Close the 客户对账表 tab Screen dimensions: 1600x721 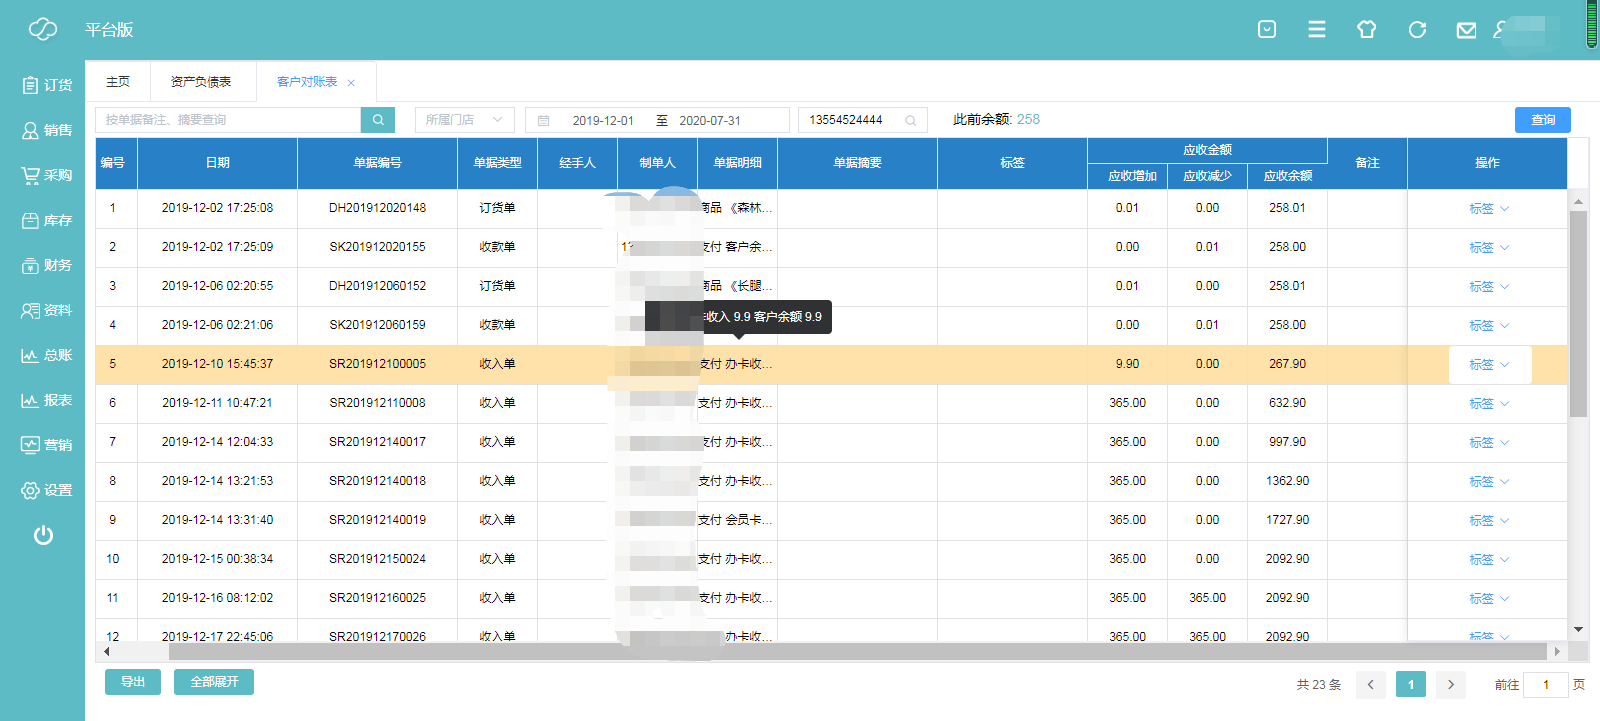click(351, 83)
